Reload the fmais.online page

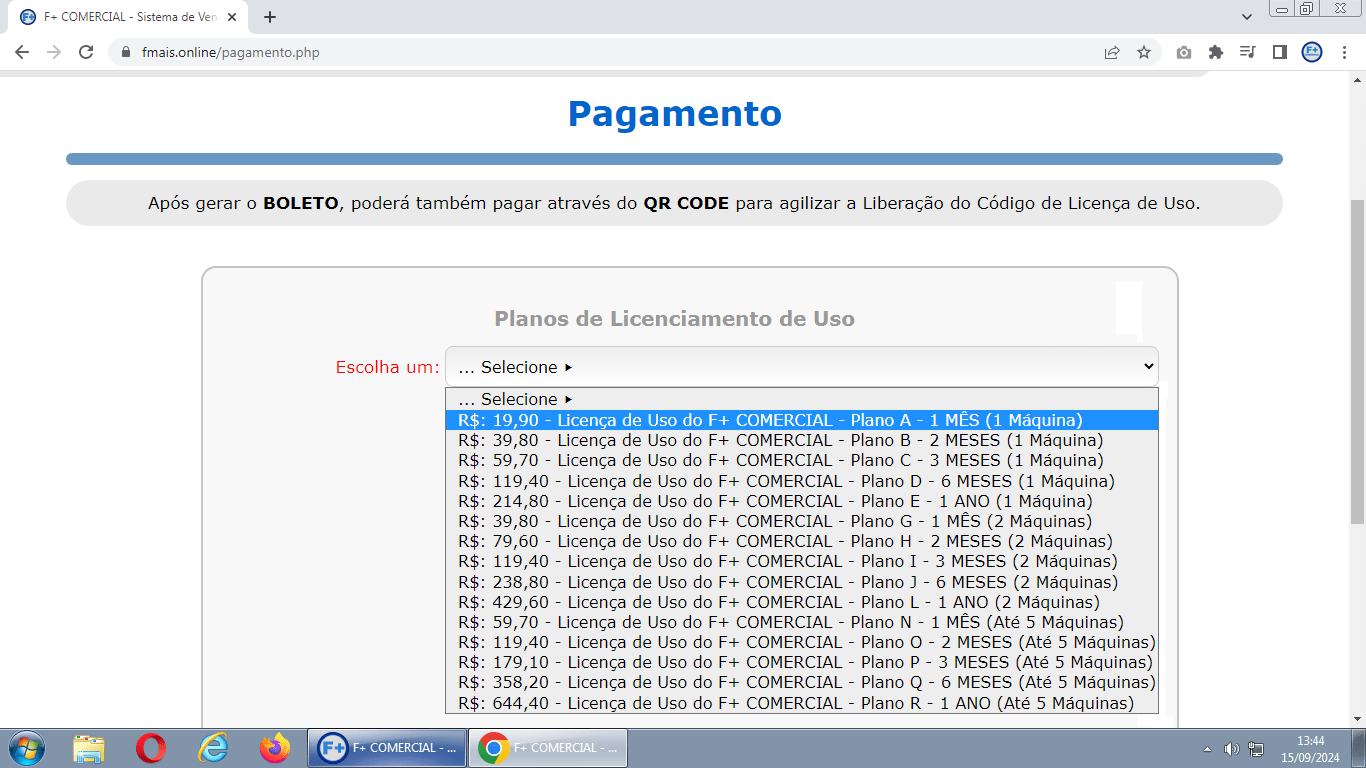point(86,52)
